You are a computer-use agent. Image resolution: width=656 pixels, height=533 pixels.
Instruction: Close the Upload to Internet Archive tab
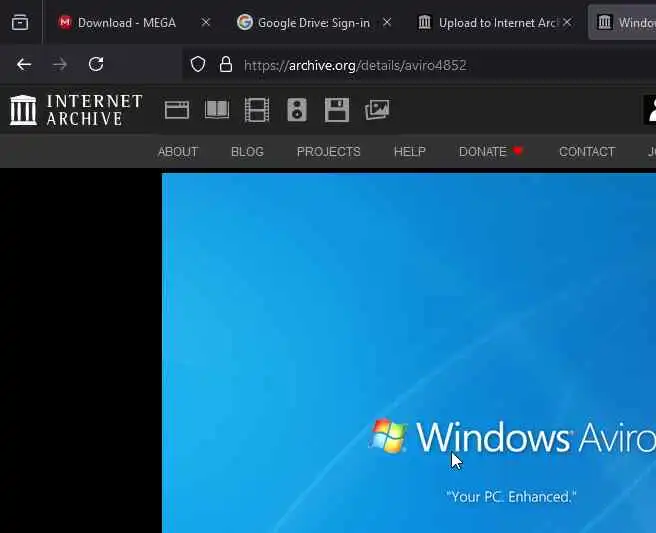567,22
